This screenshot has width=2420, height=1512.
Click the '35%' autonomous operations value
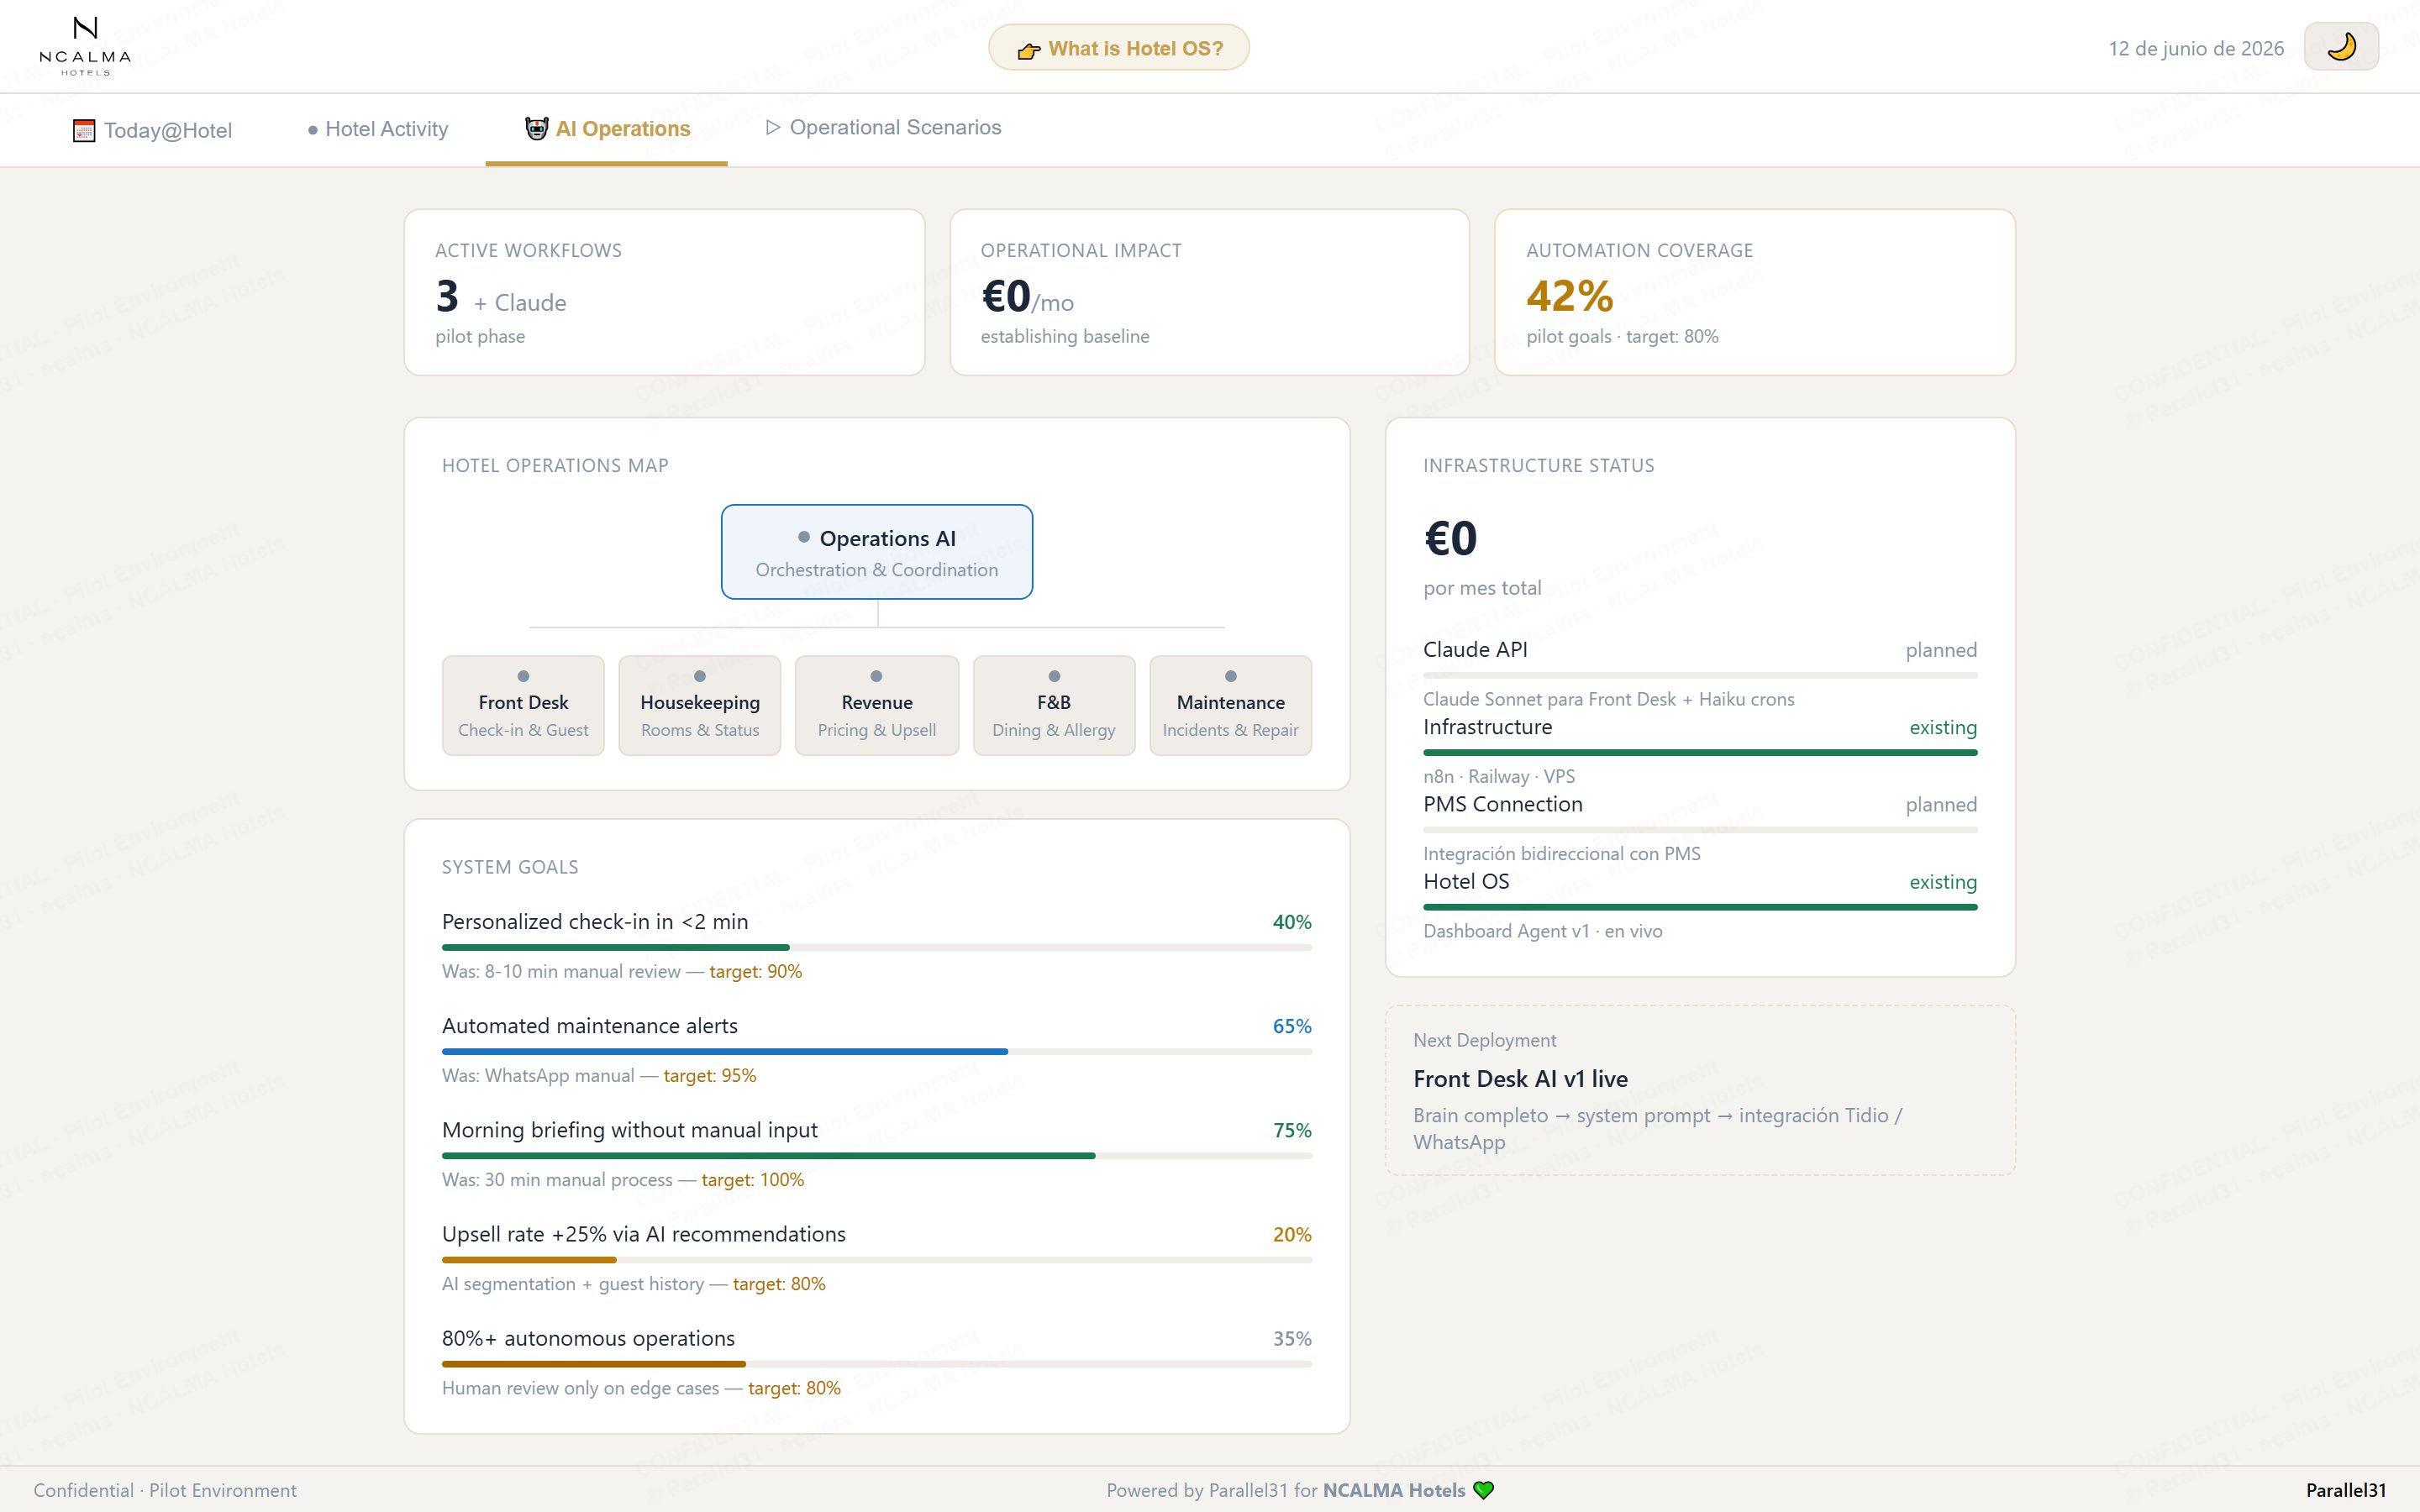point(1292,1338)
